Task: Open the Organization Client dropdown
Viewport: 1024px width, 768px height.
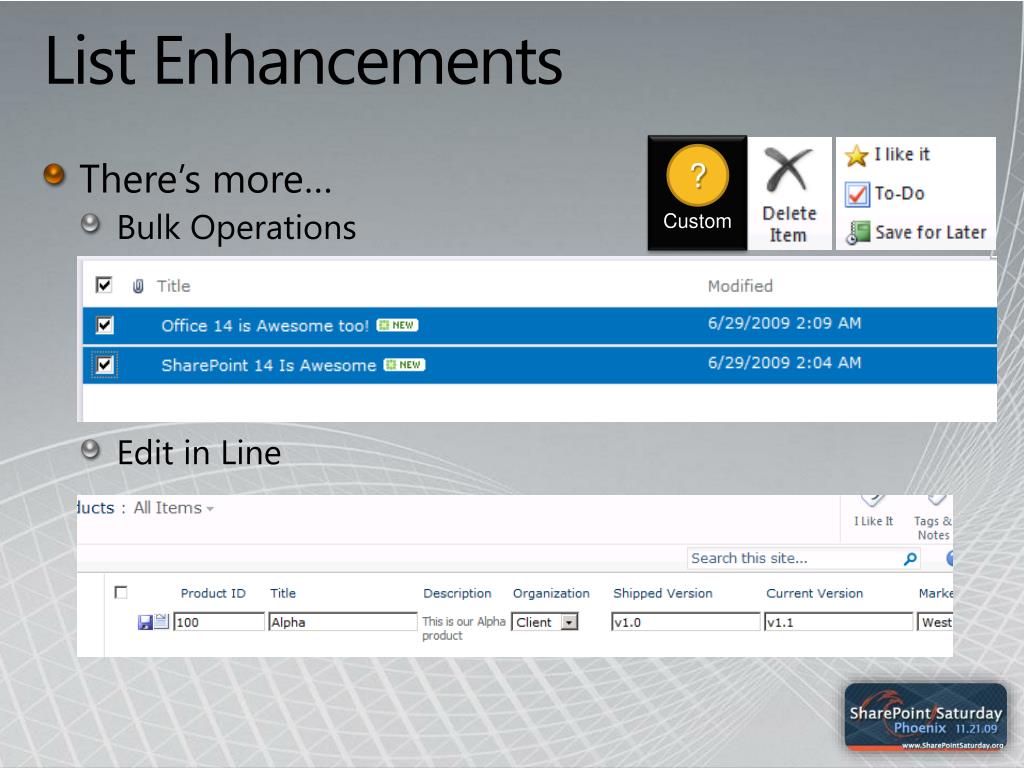Action: [569, 622]
